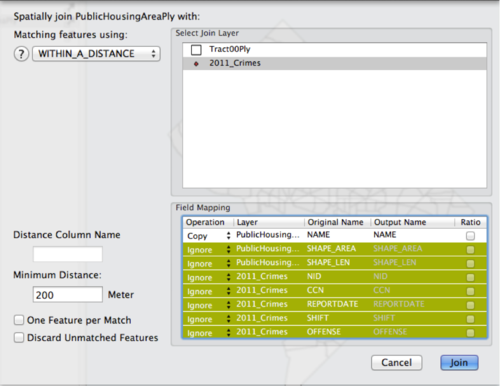Toggle the Ratio checkbox for REPORTDATE
This screenshot has height=386, width=500.
click(470, 305)
